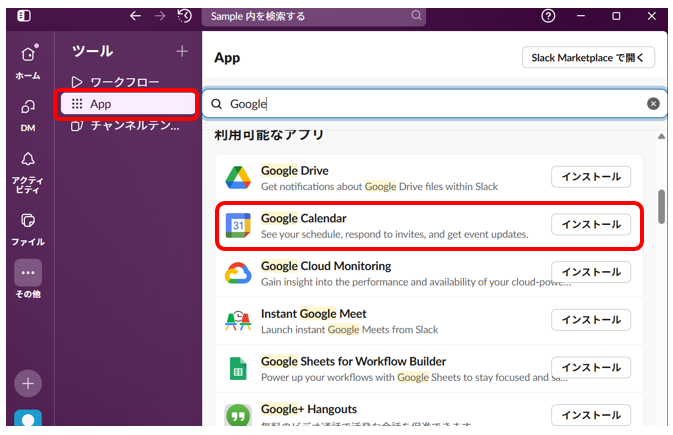
Task: Install Google Drive
Action: tap(591, 177)
